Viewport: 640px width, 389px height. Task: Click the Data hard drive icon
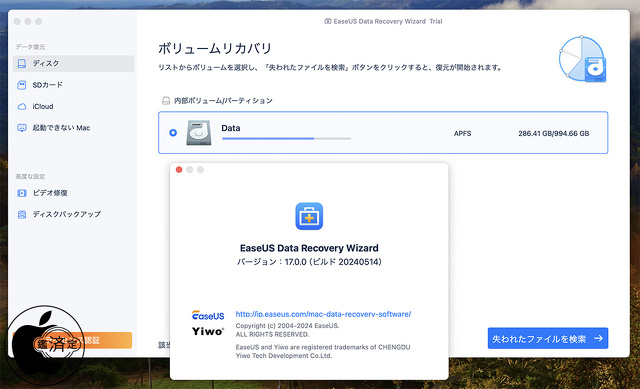199,133
